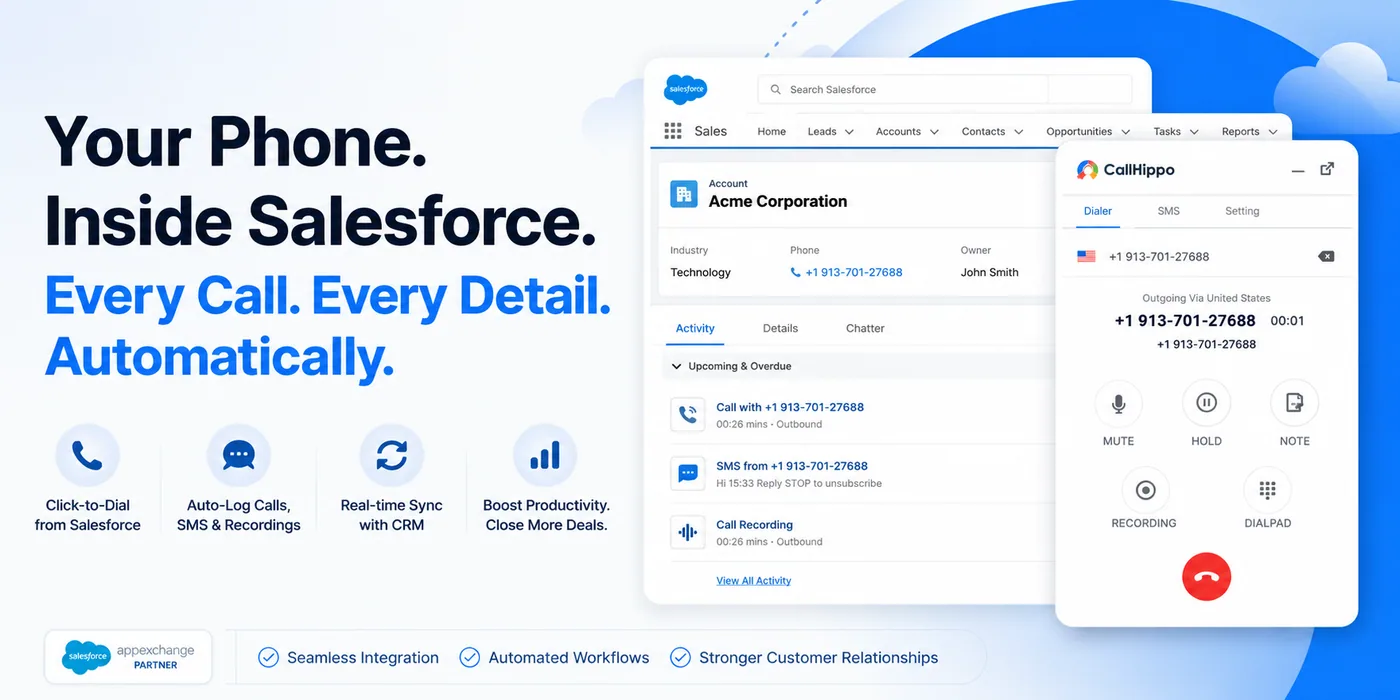Image resolution: width=1400 pixels, height=700 pixels.
Task: Open the 'SMS from +1 913-701-27688' activity
Action: click(792, 466)
